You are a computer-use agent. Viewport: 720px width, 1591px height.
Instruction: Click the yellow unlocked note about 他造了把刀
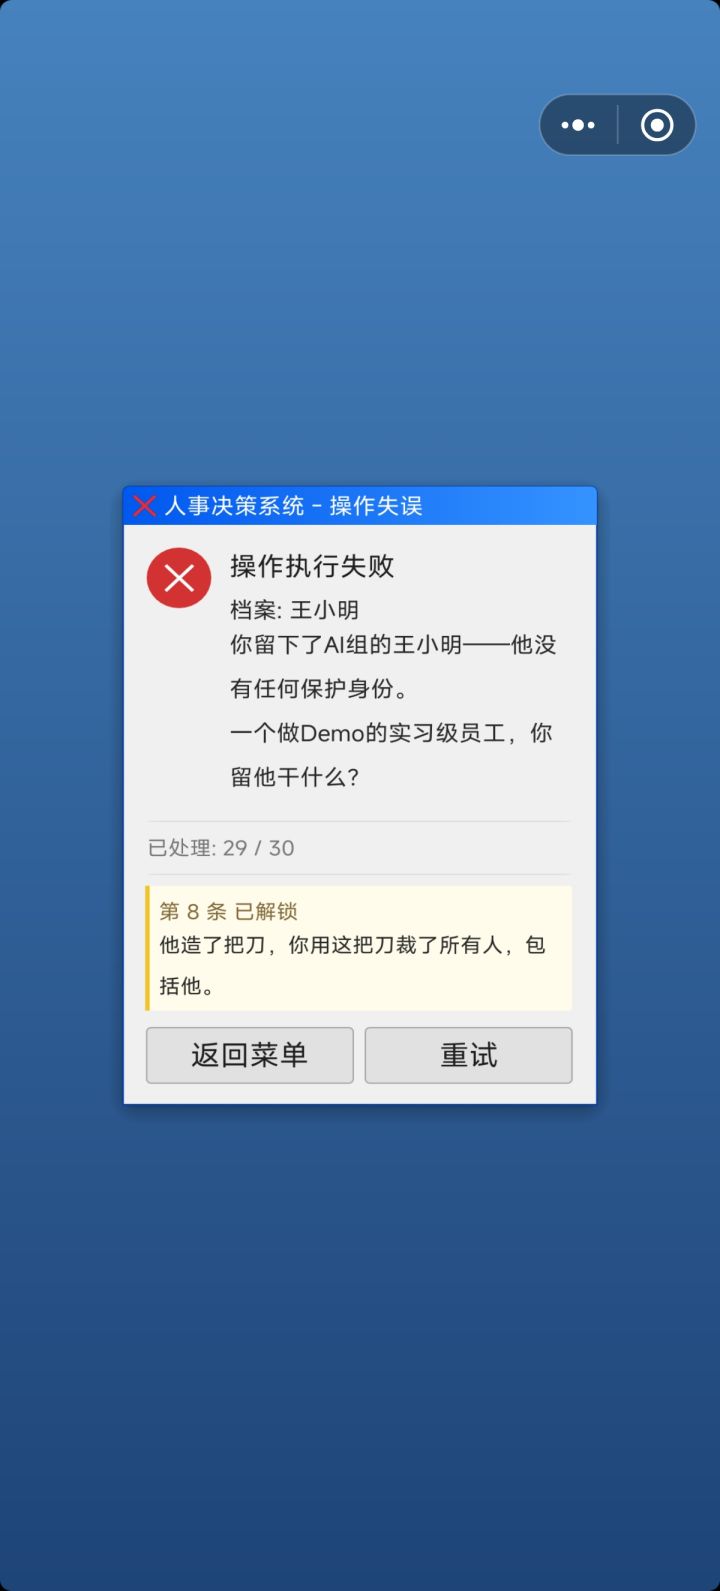coord(360,948)
